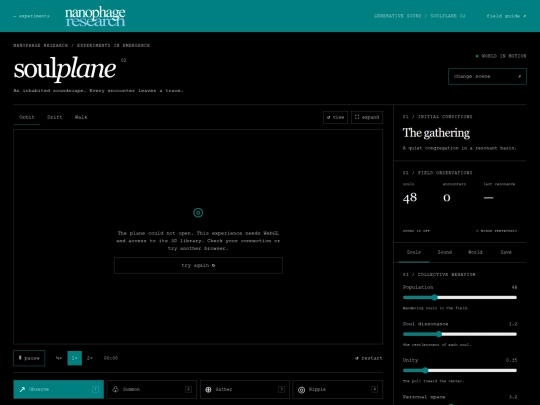The width and height of the screenshot is (540, 405).
Task: Select the Summon tool icon
Action: pos(115,390)
